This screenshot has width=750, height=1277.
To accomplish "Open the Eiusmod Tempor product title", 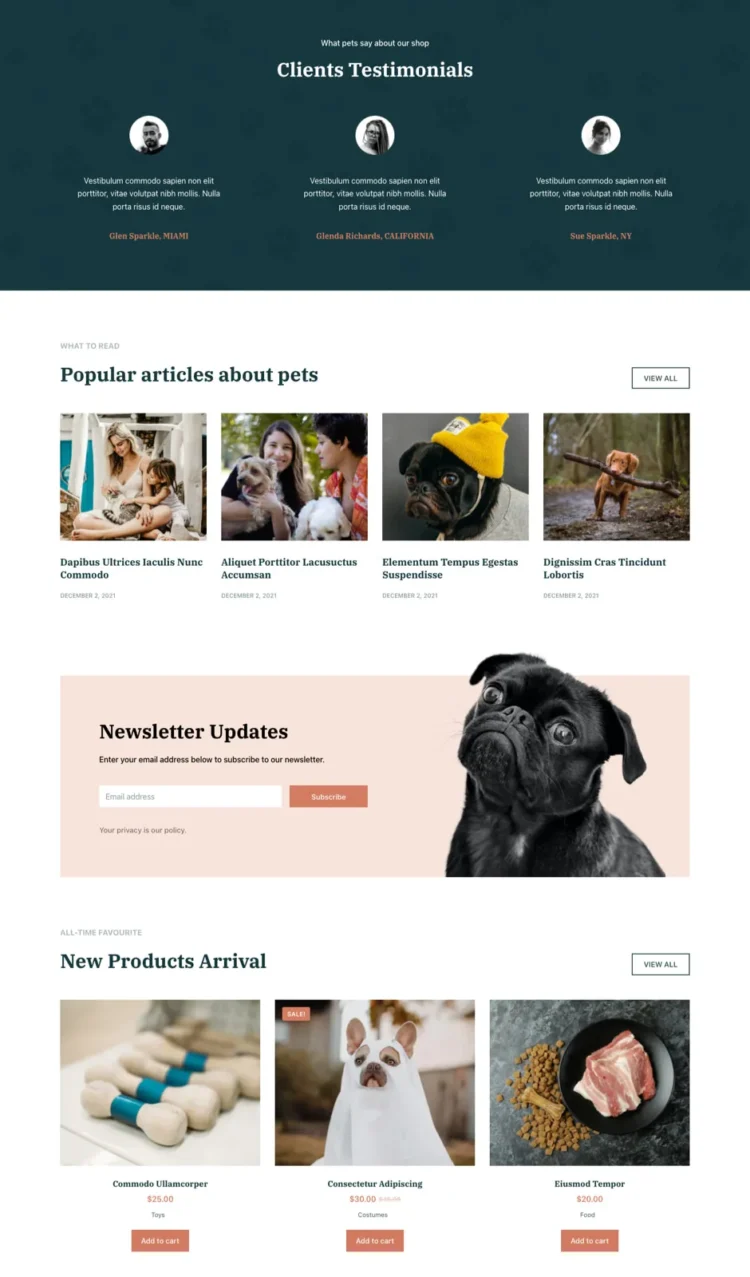I will [x=589, y=1184].
